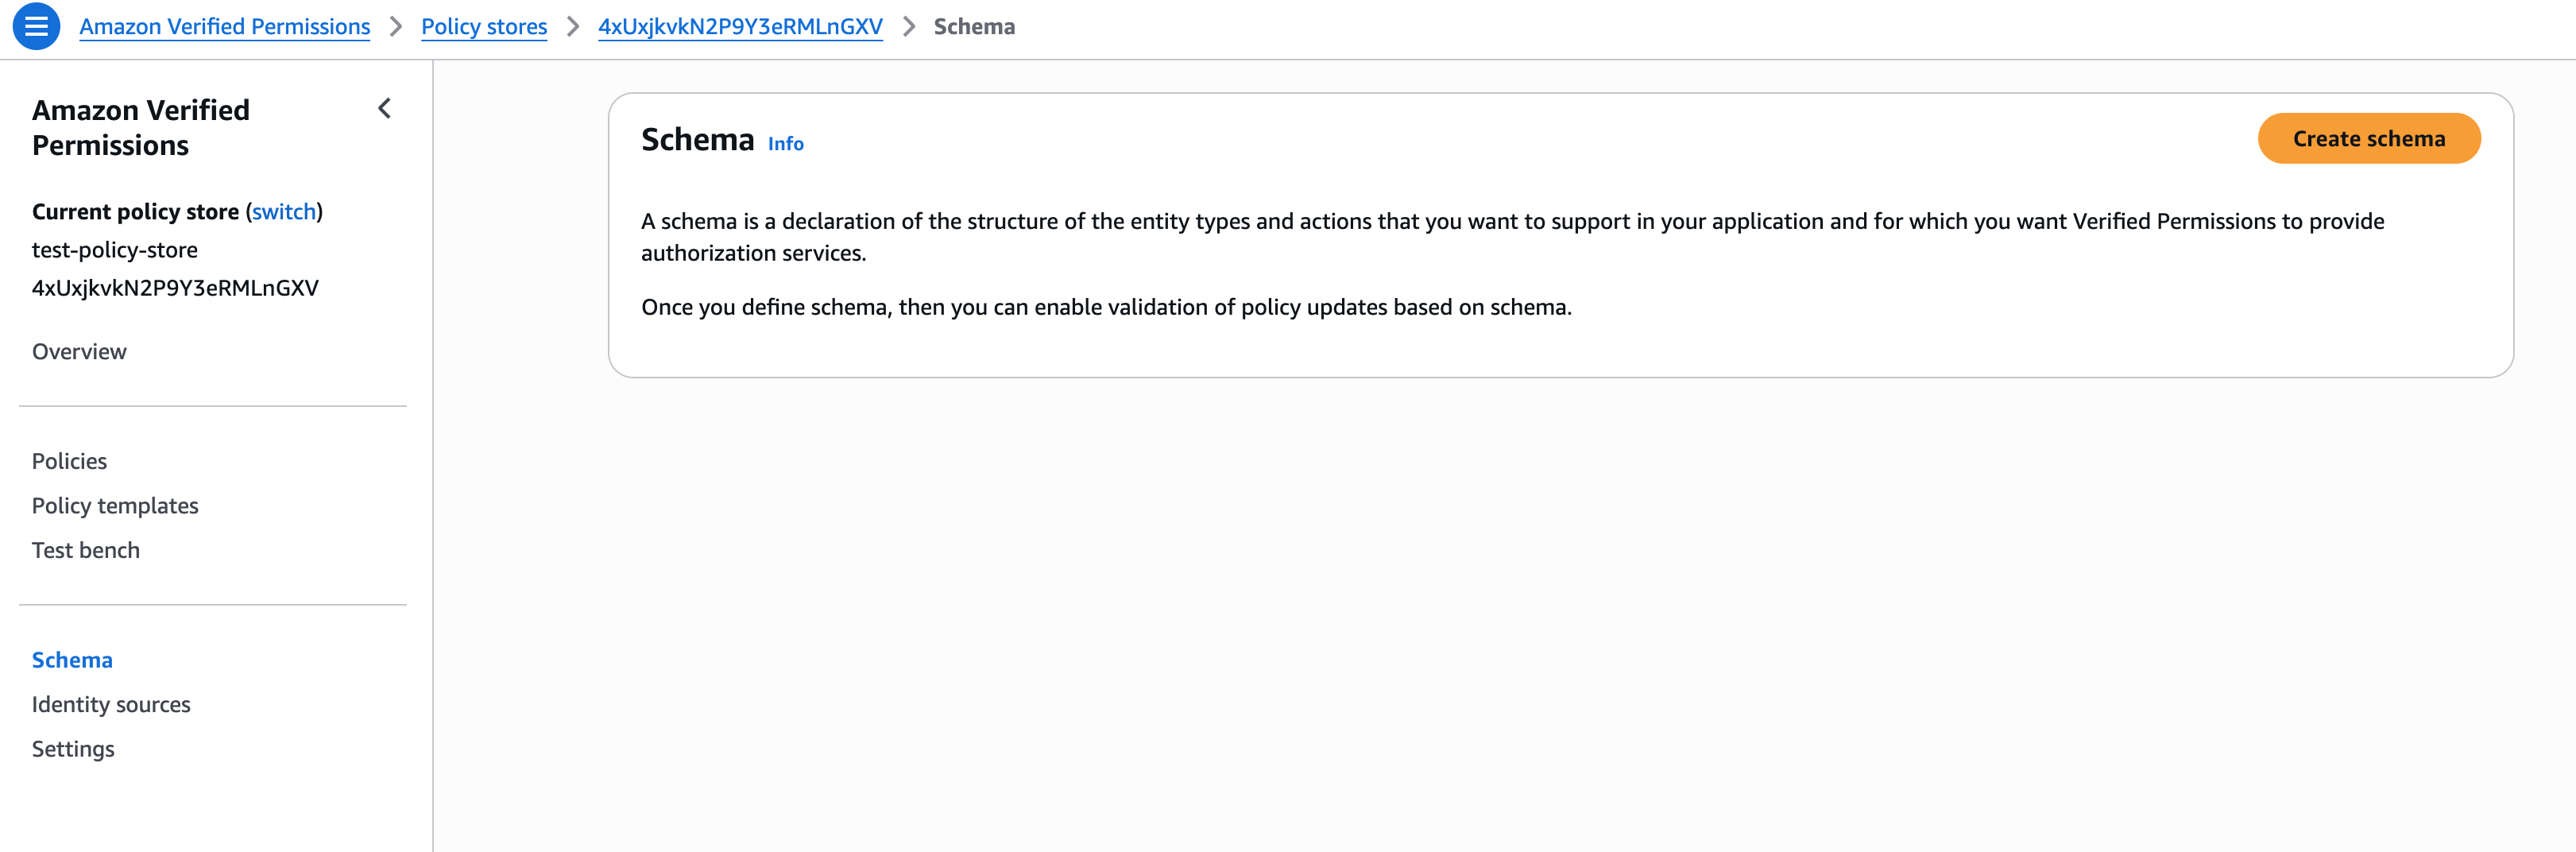The width and height of the screenshot is (2576, 852).
Task: Open Settings in the sidebar
Action: [x=73, y=749]
